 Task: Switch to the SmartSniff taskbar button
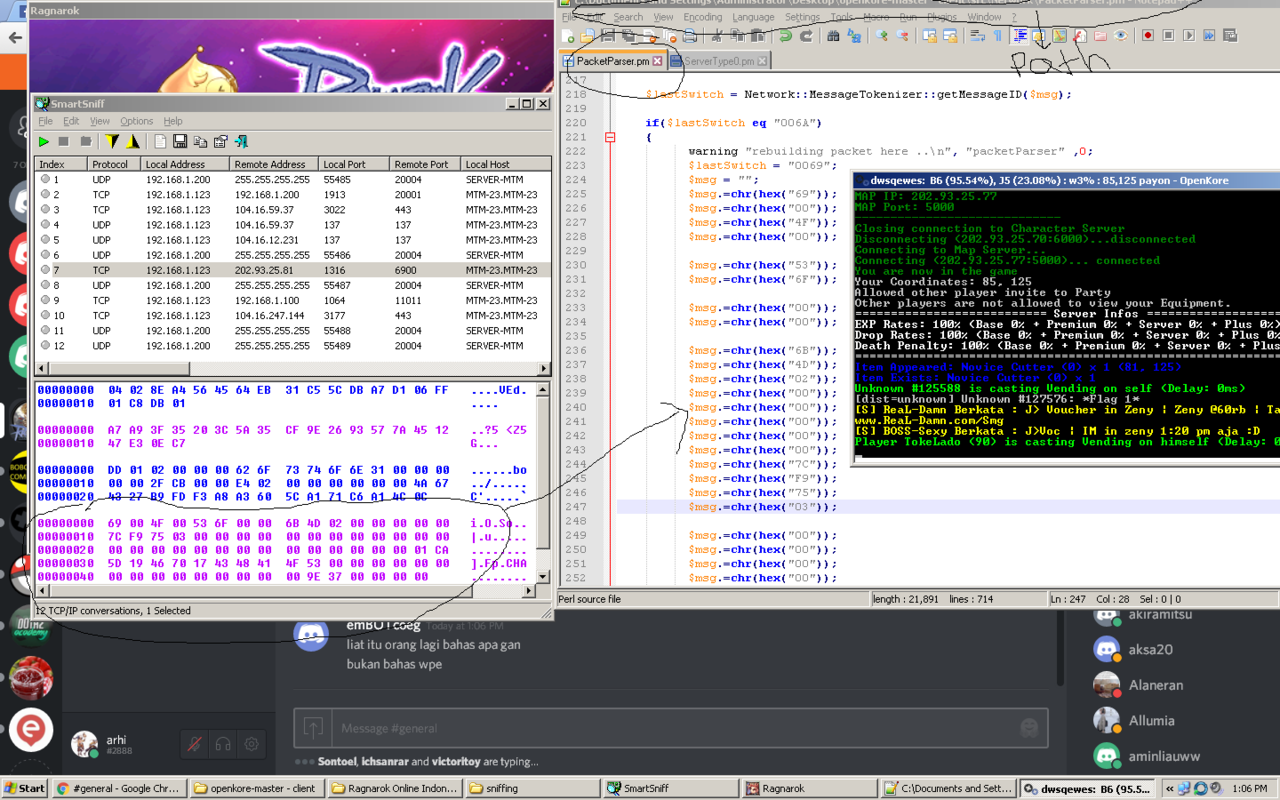pyautogui.click(x=669, y=788)
